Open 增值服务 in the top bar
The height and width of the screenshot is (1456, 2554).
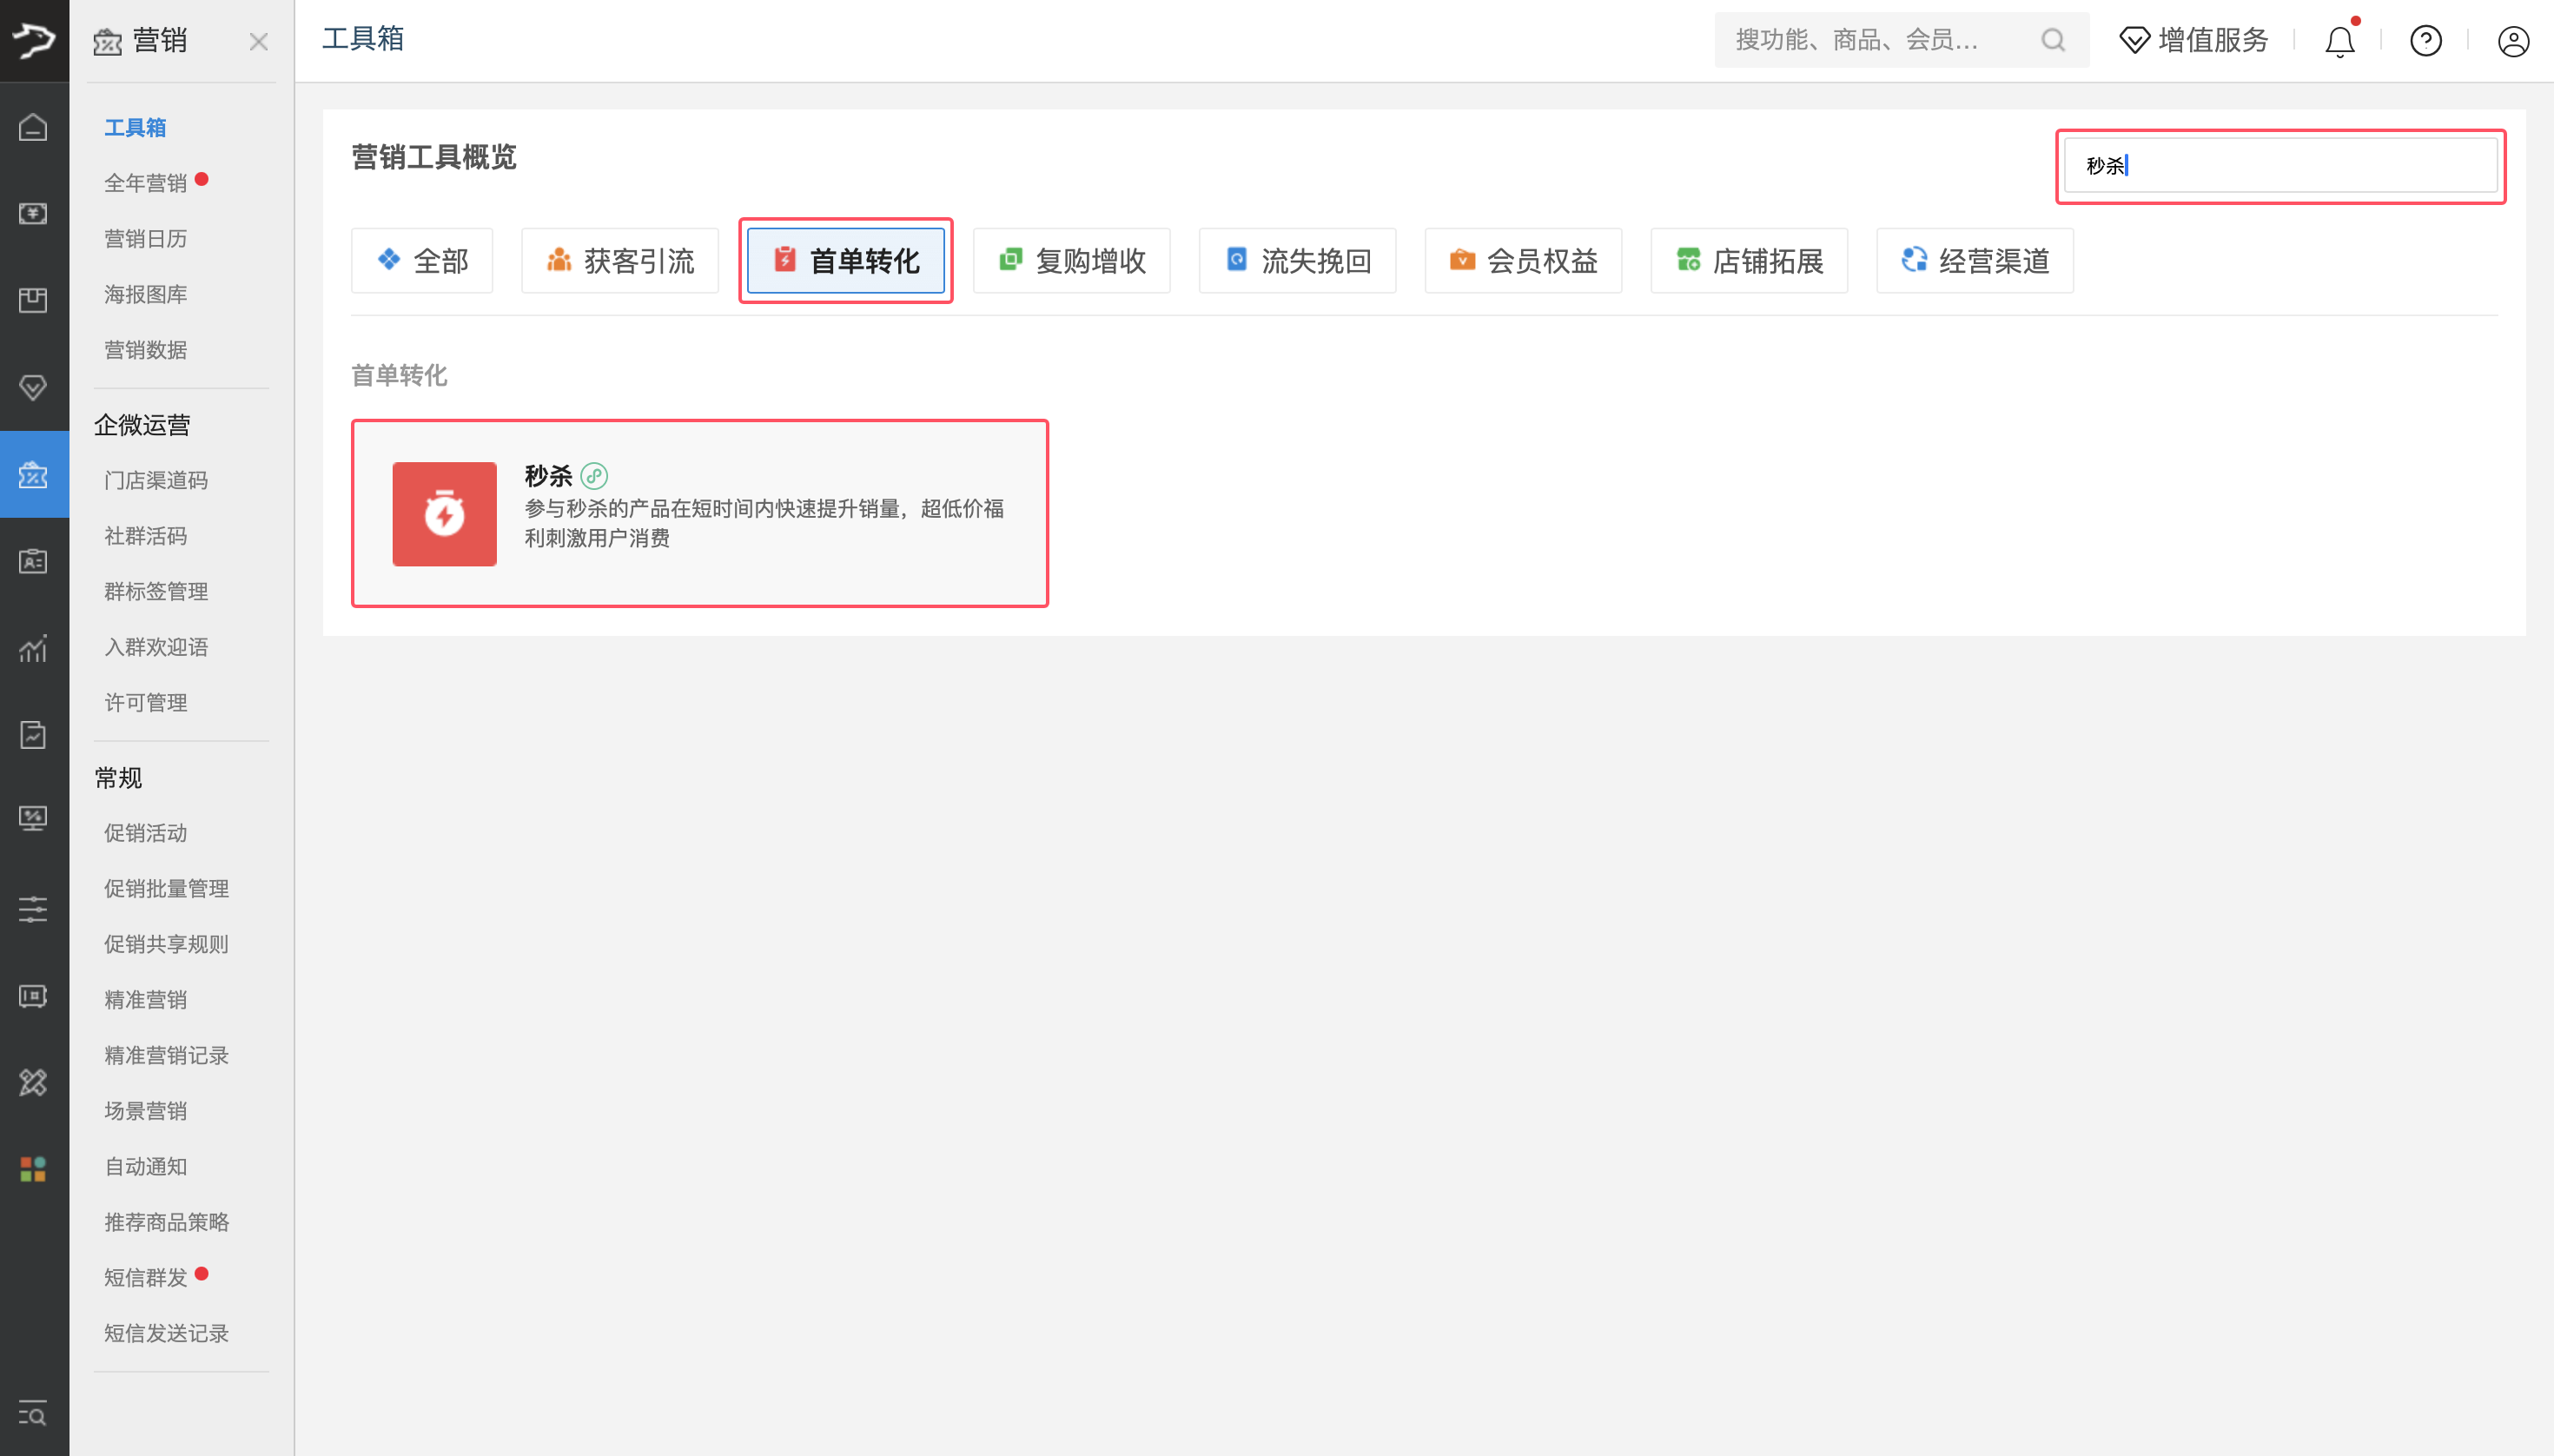coord(2193,40)
